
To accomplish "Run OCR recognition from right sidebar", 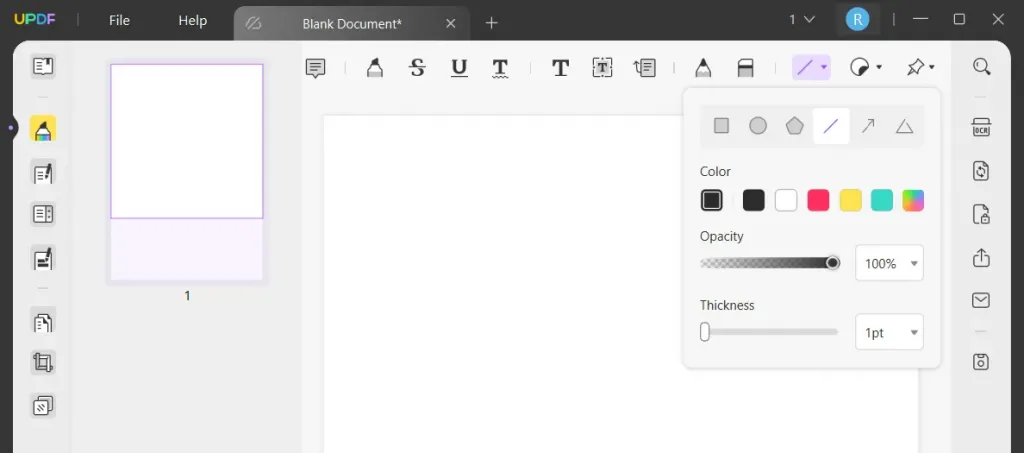I will tap(981, 127).
